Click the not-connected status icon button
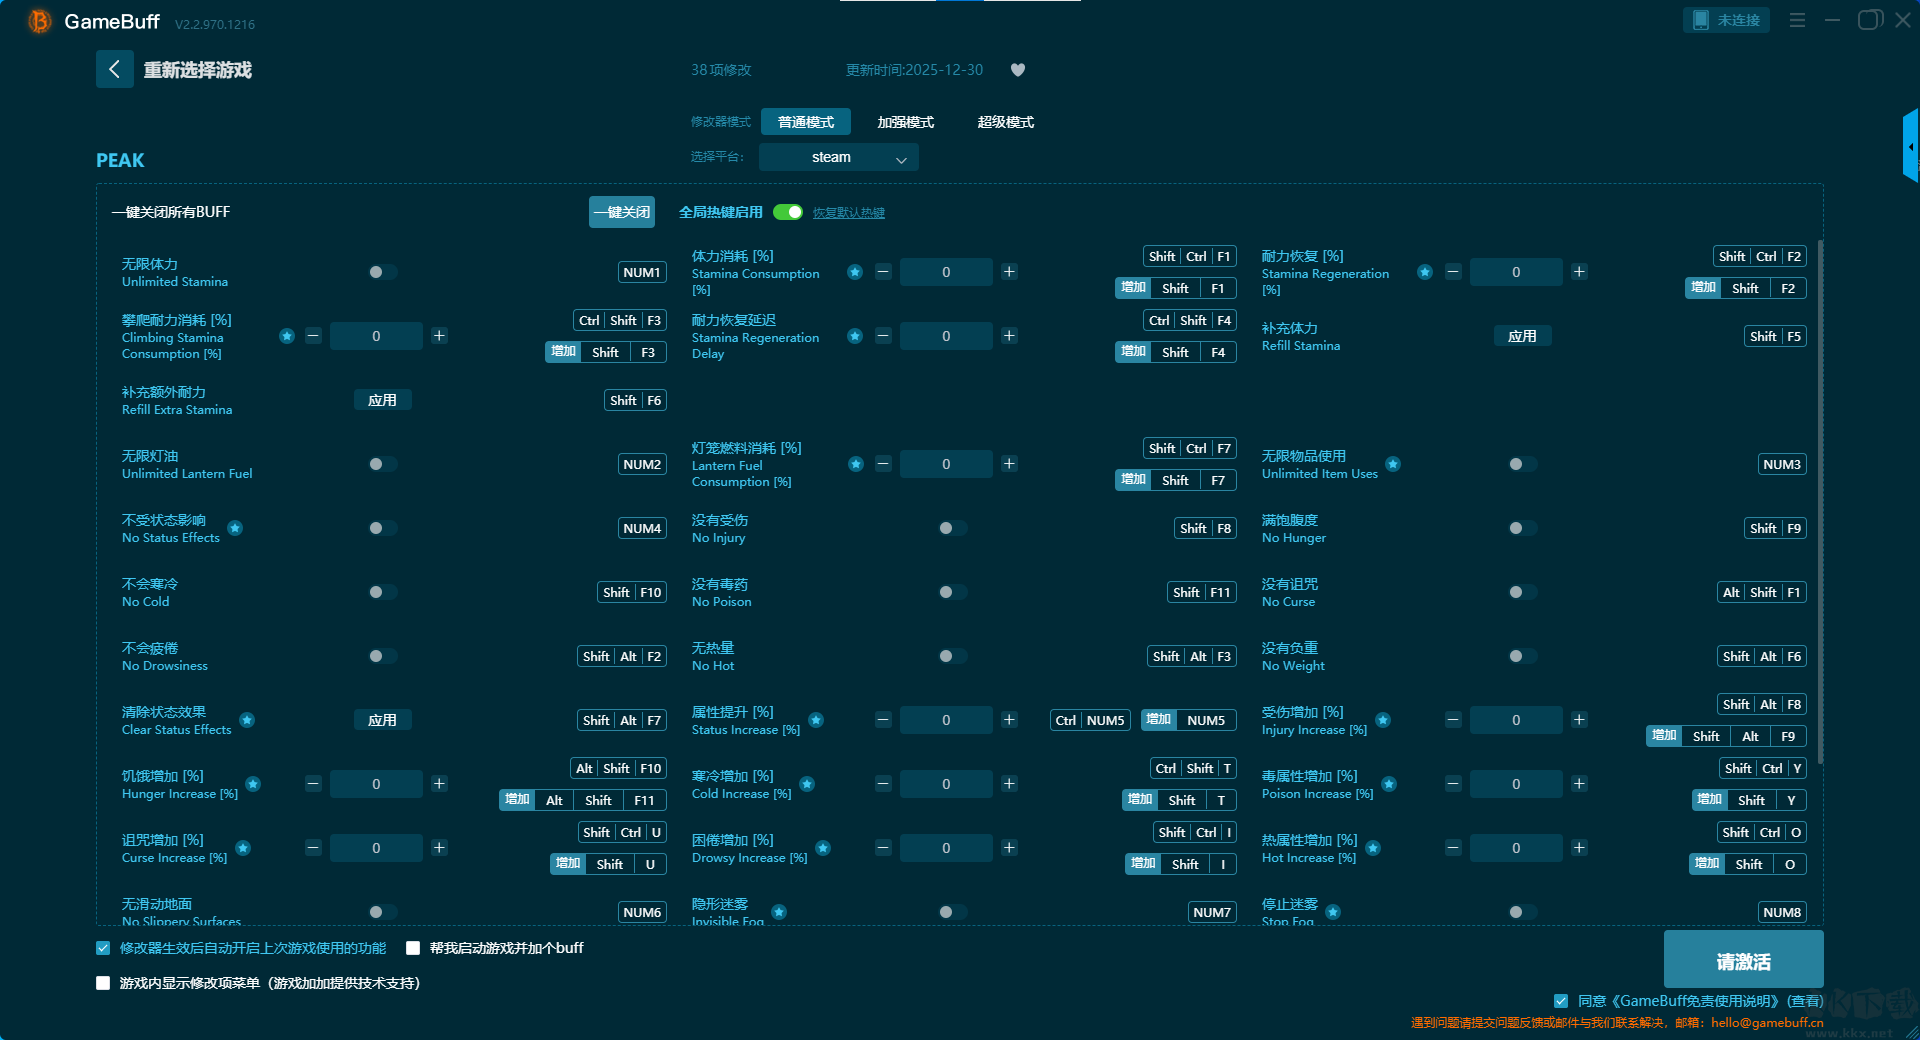The height and width of the screenshot is (1040, 1920). coord(1726,20)
